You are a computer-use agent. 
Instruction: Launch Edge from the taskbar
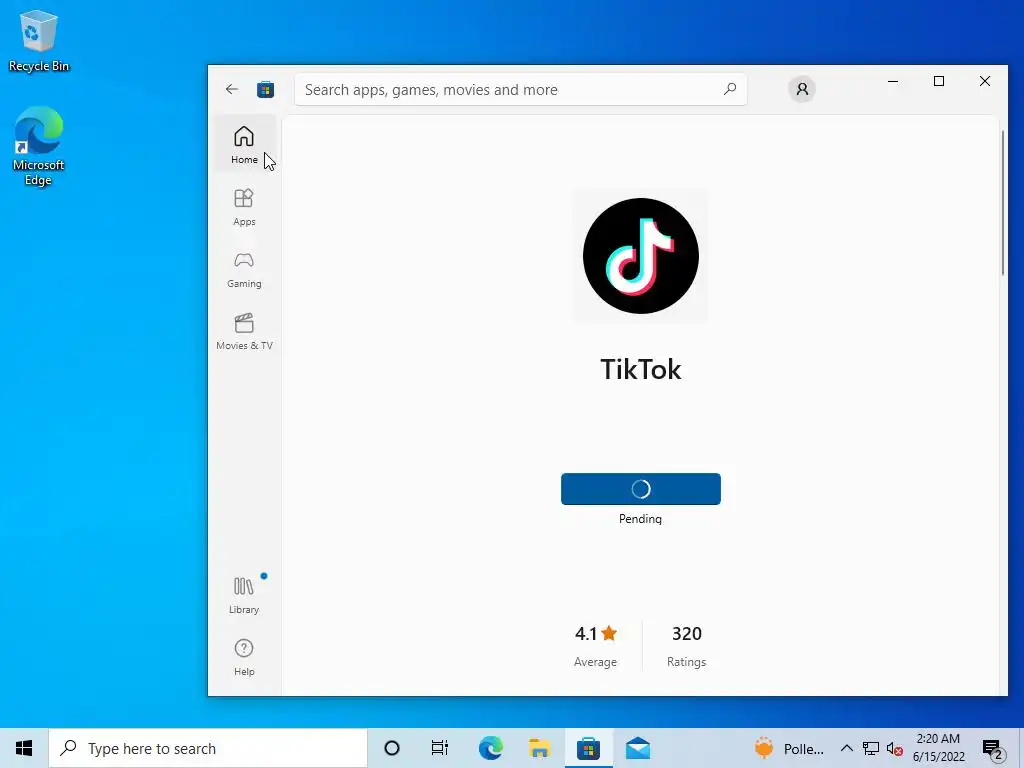pos(490,748)
